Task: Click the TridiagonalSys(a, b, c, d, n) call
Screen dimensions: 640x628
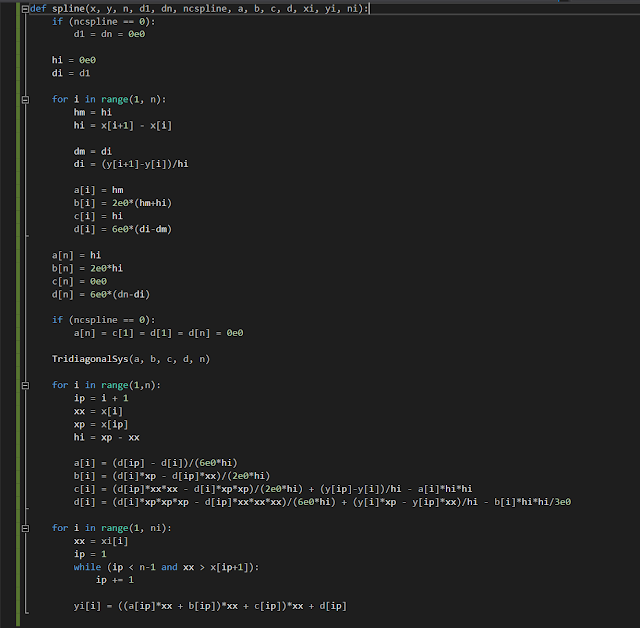Action: [131, 359]
